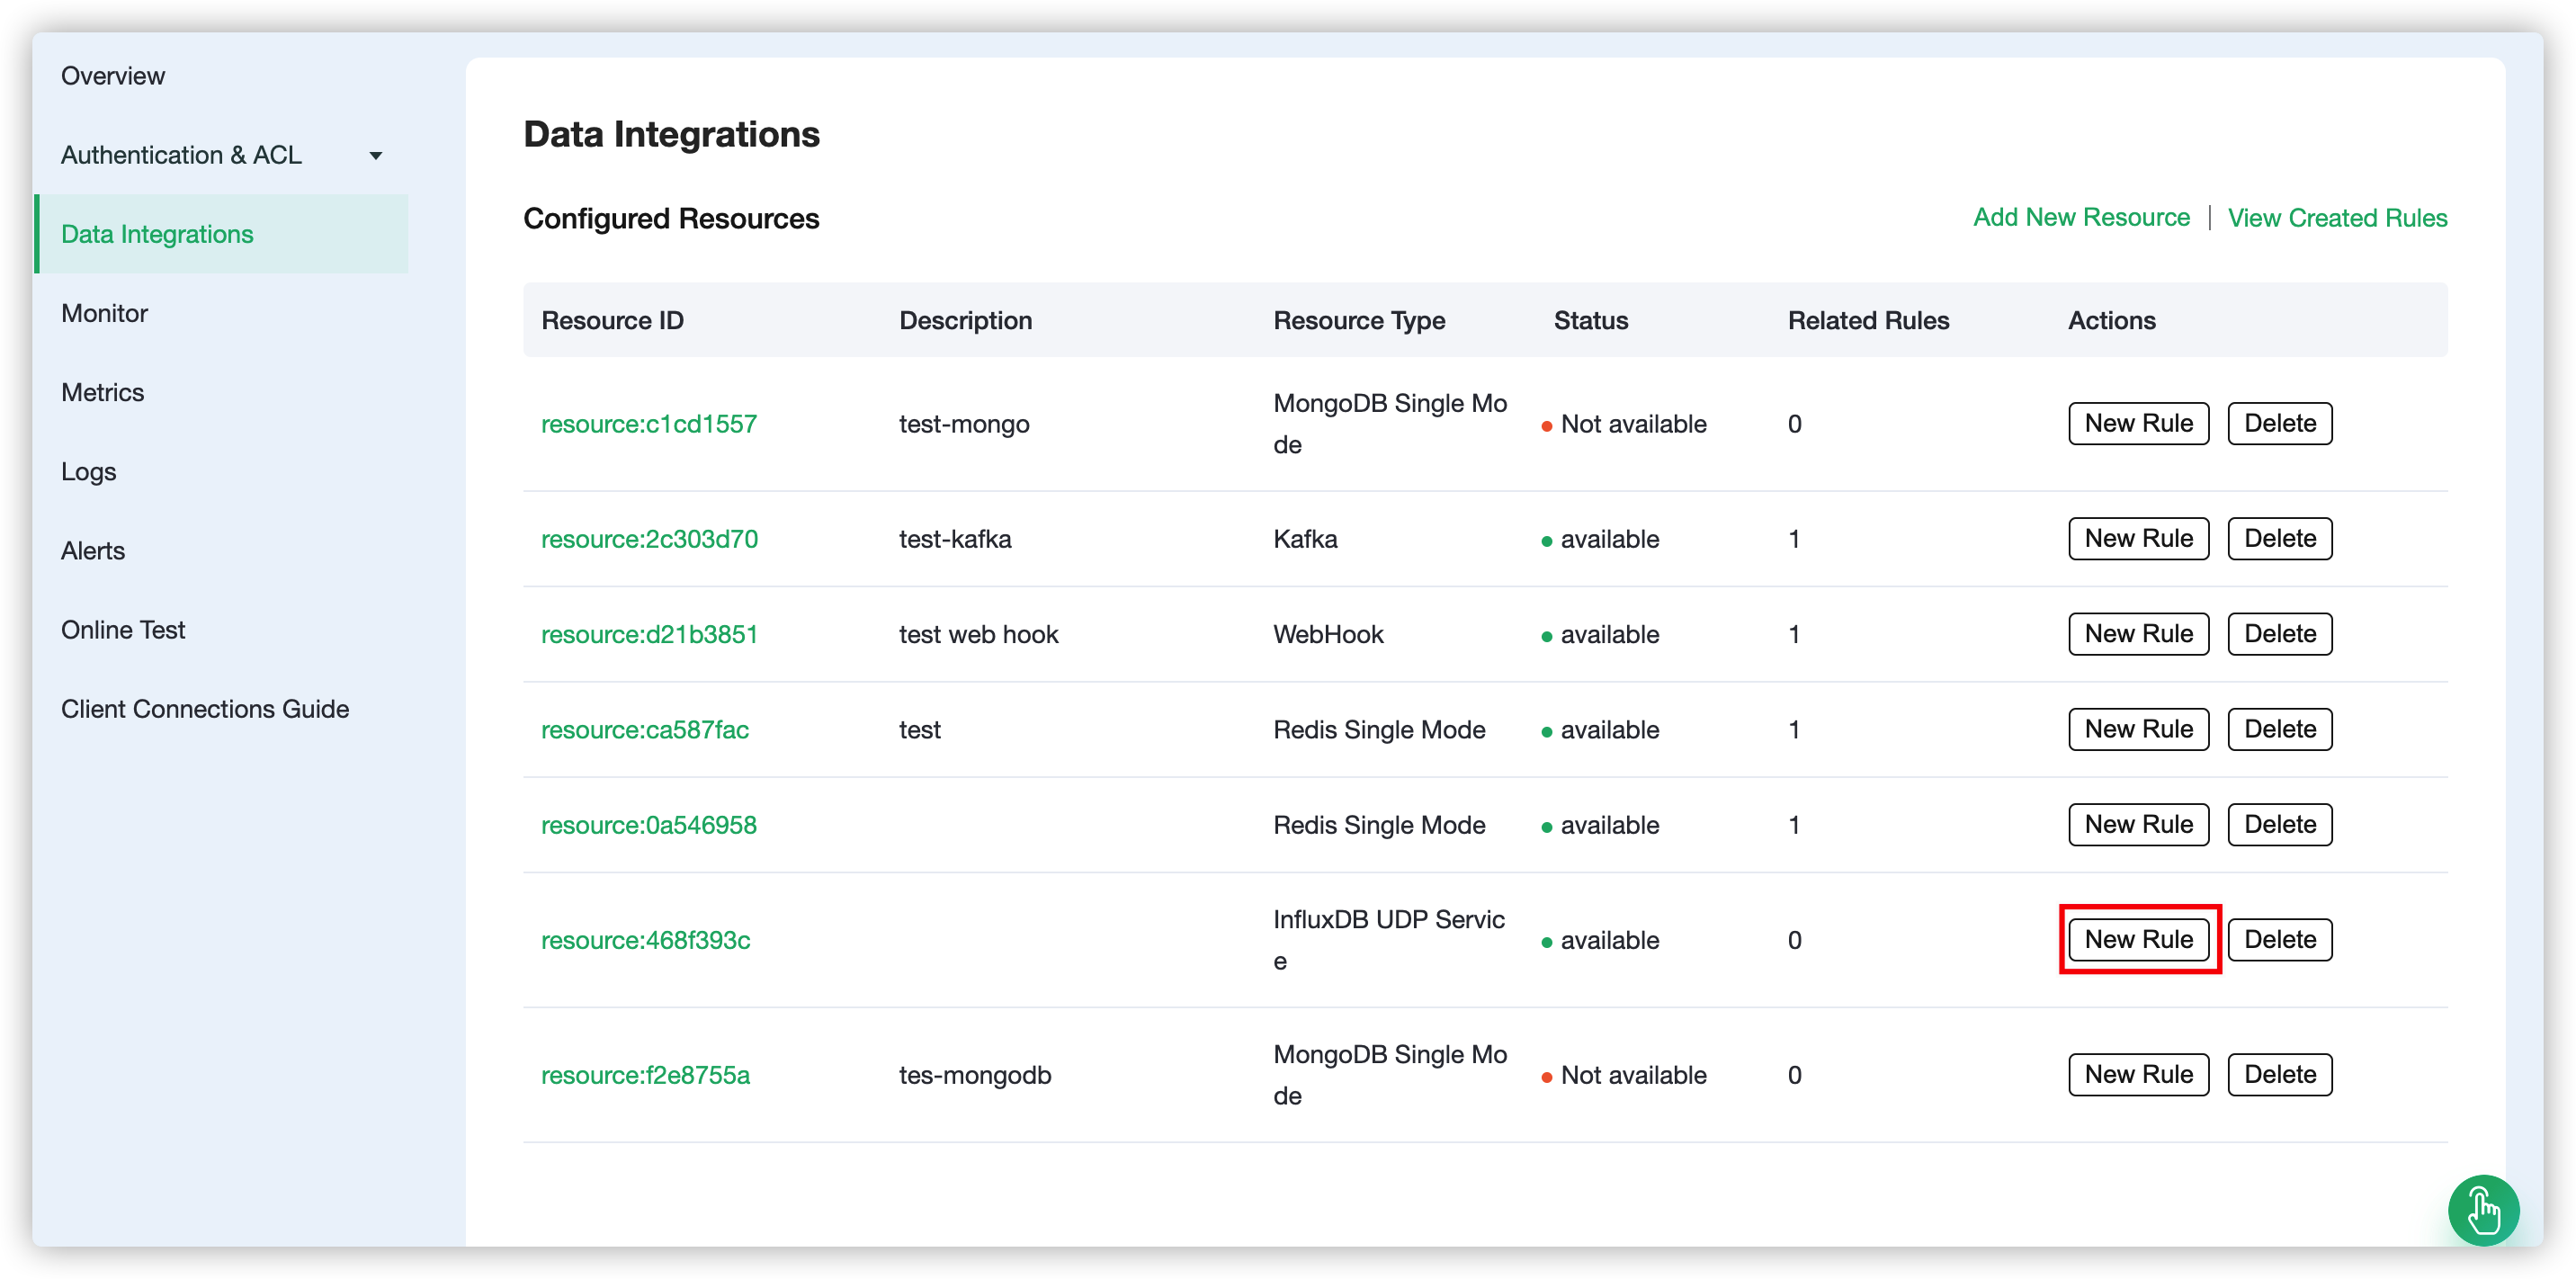Go to the Monitor sidebar section
This screenshot has width=2576, height=1279.
click(104, 313)
